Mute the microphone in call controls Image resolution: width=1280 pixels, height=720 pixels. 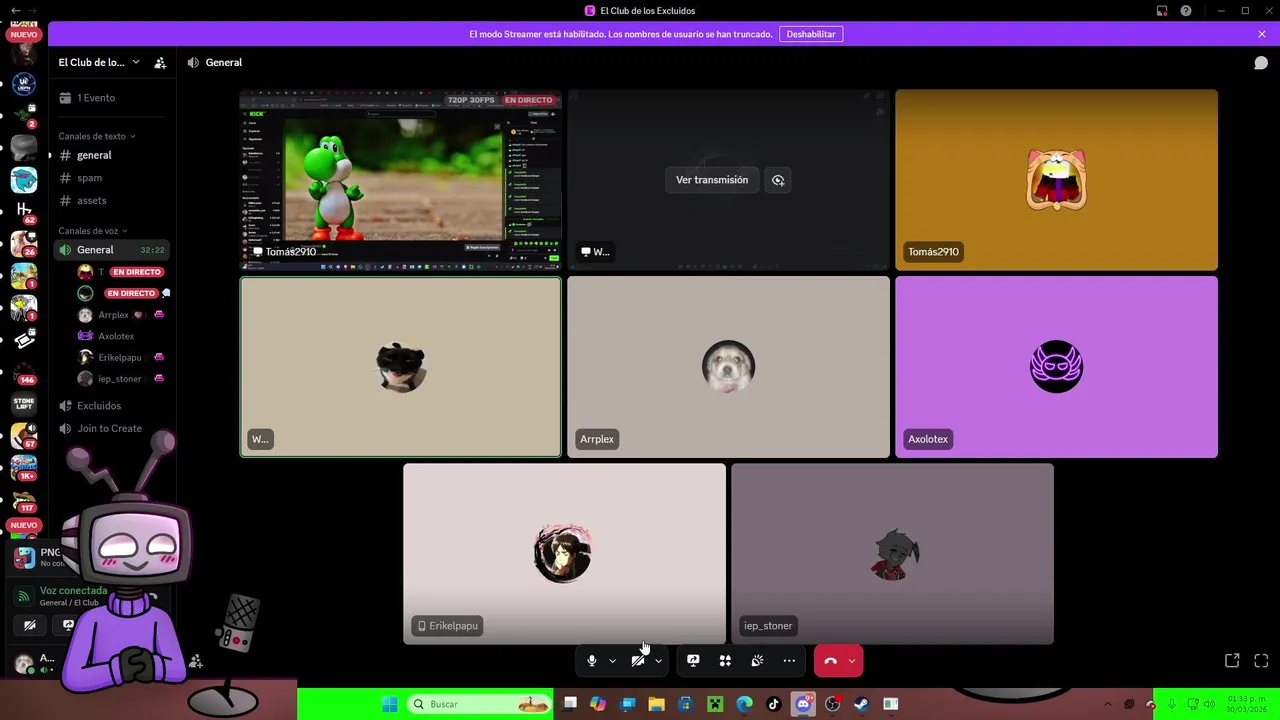click(x=592, y=661)
